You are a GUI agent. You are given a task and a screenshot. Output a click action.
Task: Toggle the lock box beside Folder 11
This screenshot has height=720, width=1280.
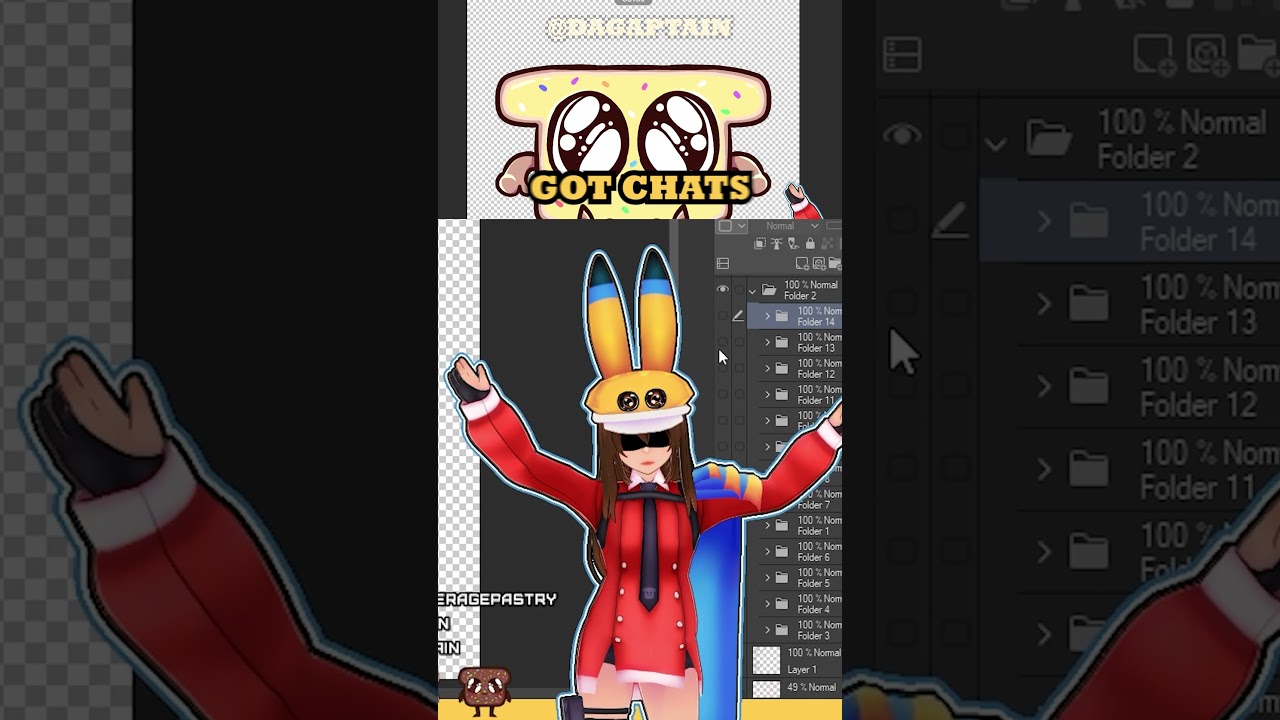tap(739, 394)
